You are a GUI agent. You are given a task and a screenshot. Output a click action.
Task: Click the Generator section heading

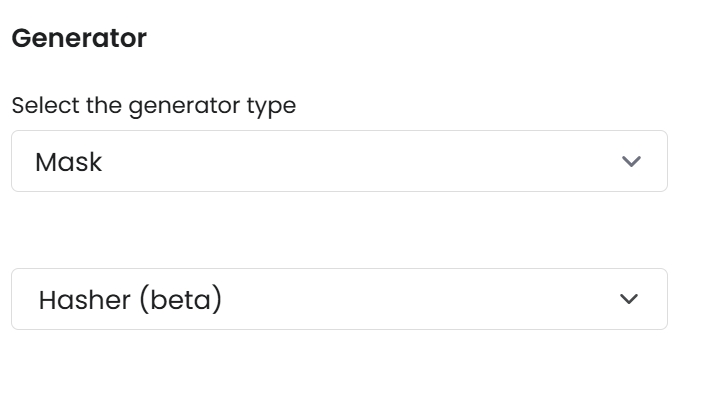(x=79, y=39)
